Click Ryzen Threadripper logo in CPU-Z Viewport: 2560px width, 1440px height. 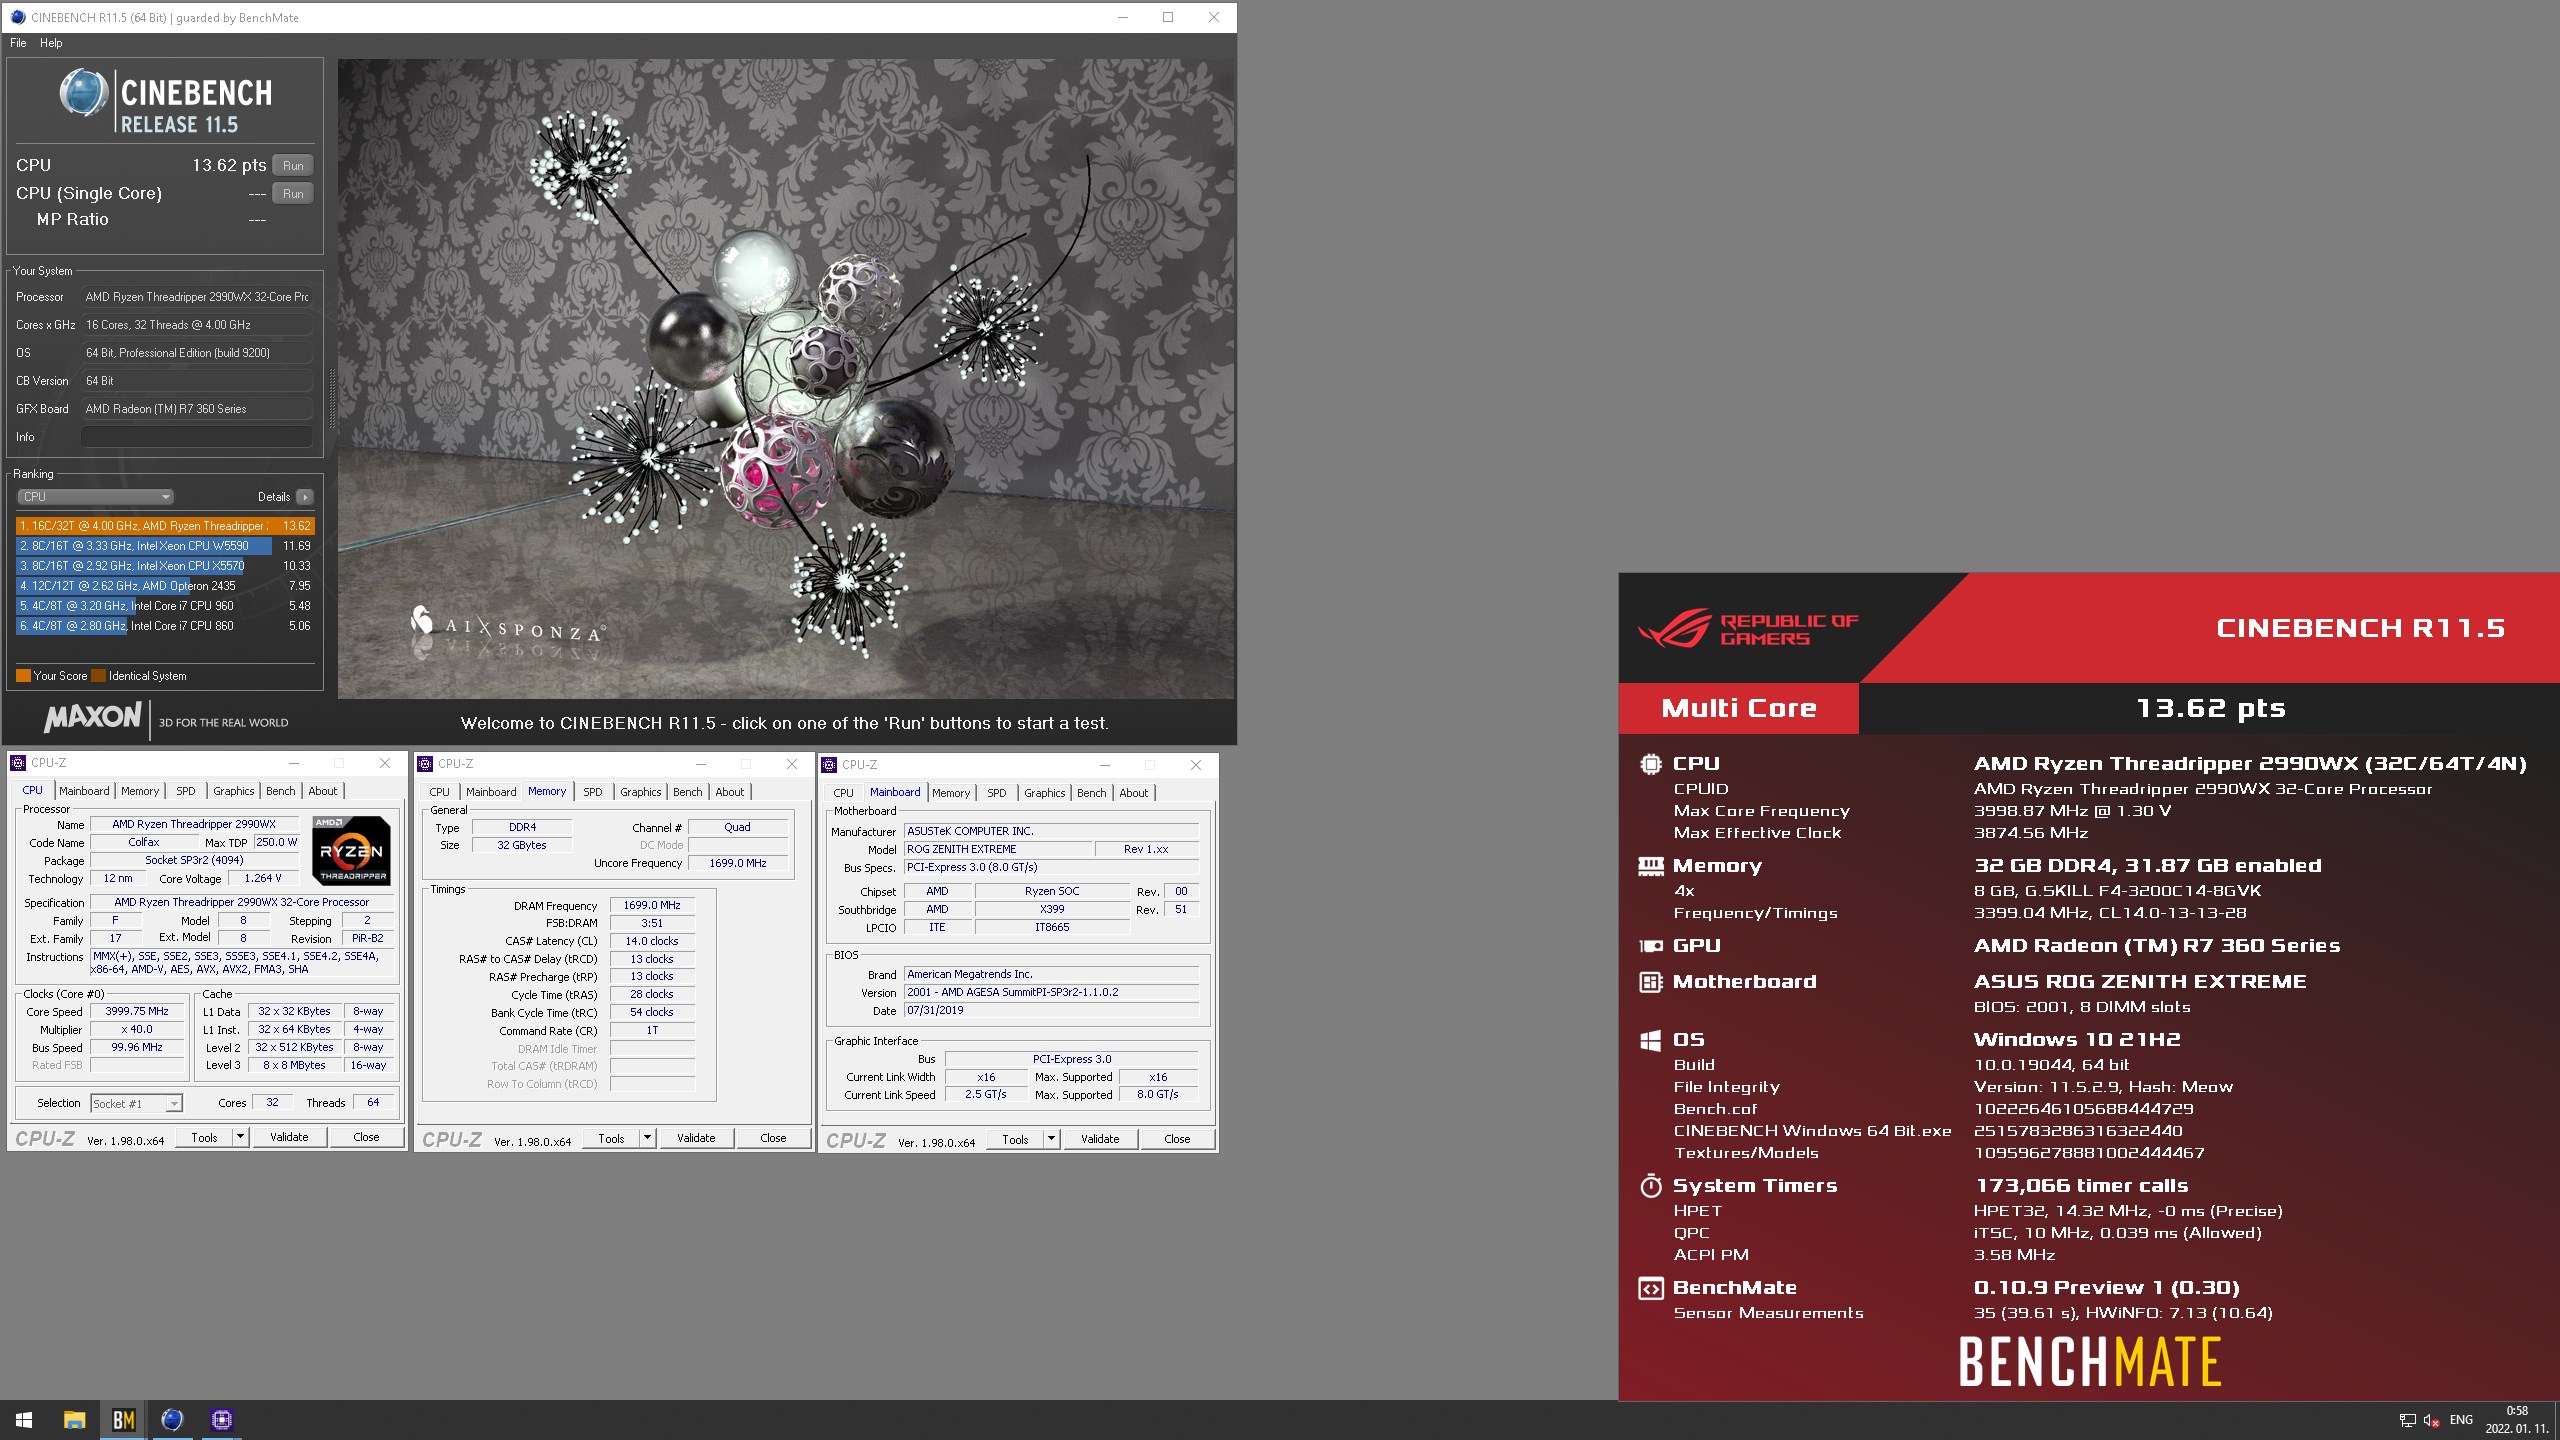click(351, 851)
